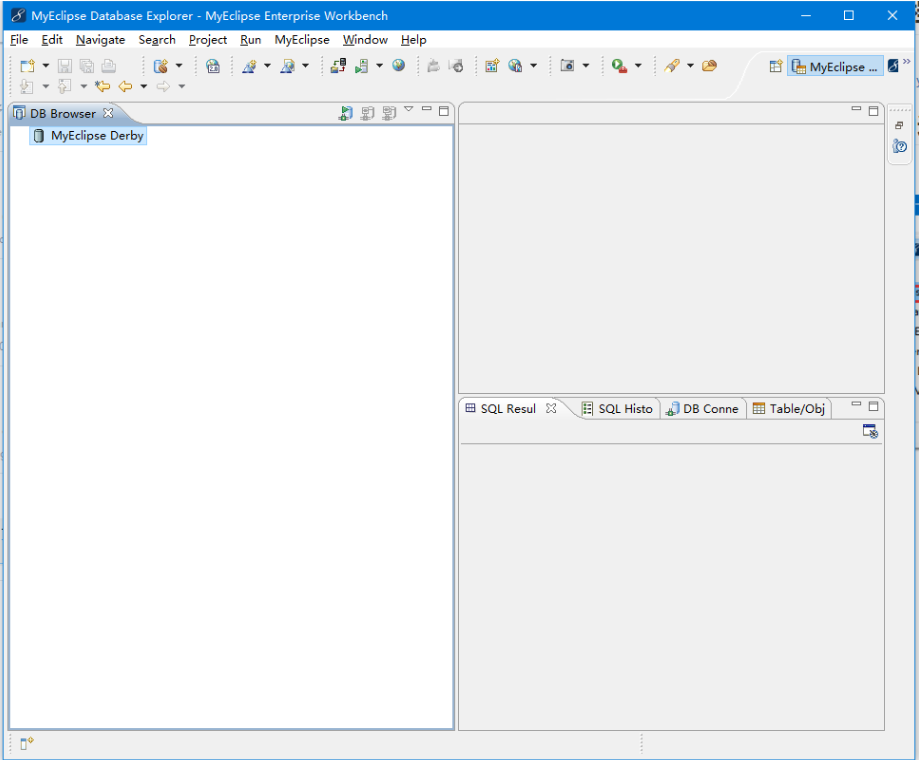
Task: Click the green run with toolbox icon
Action: click(619, 66)
